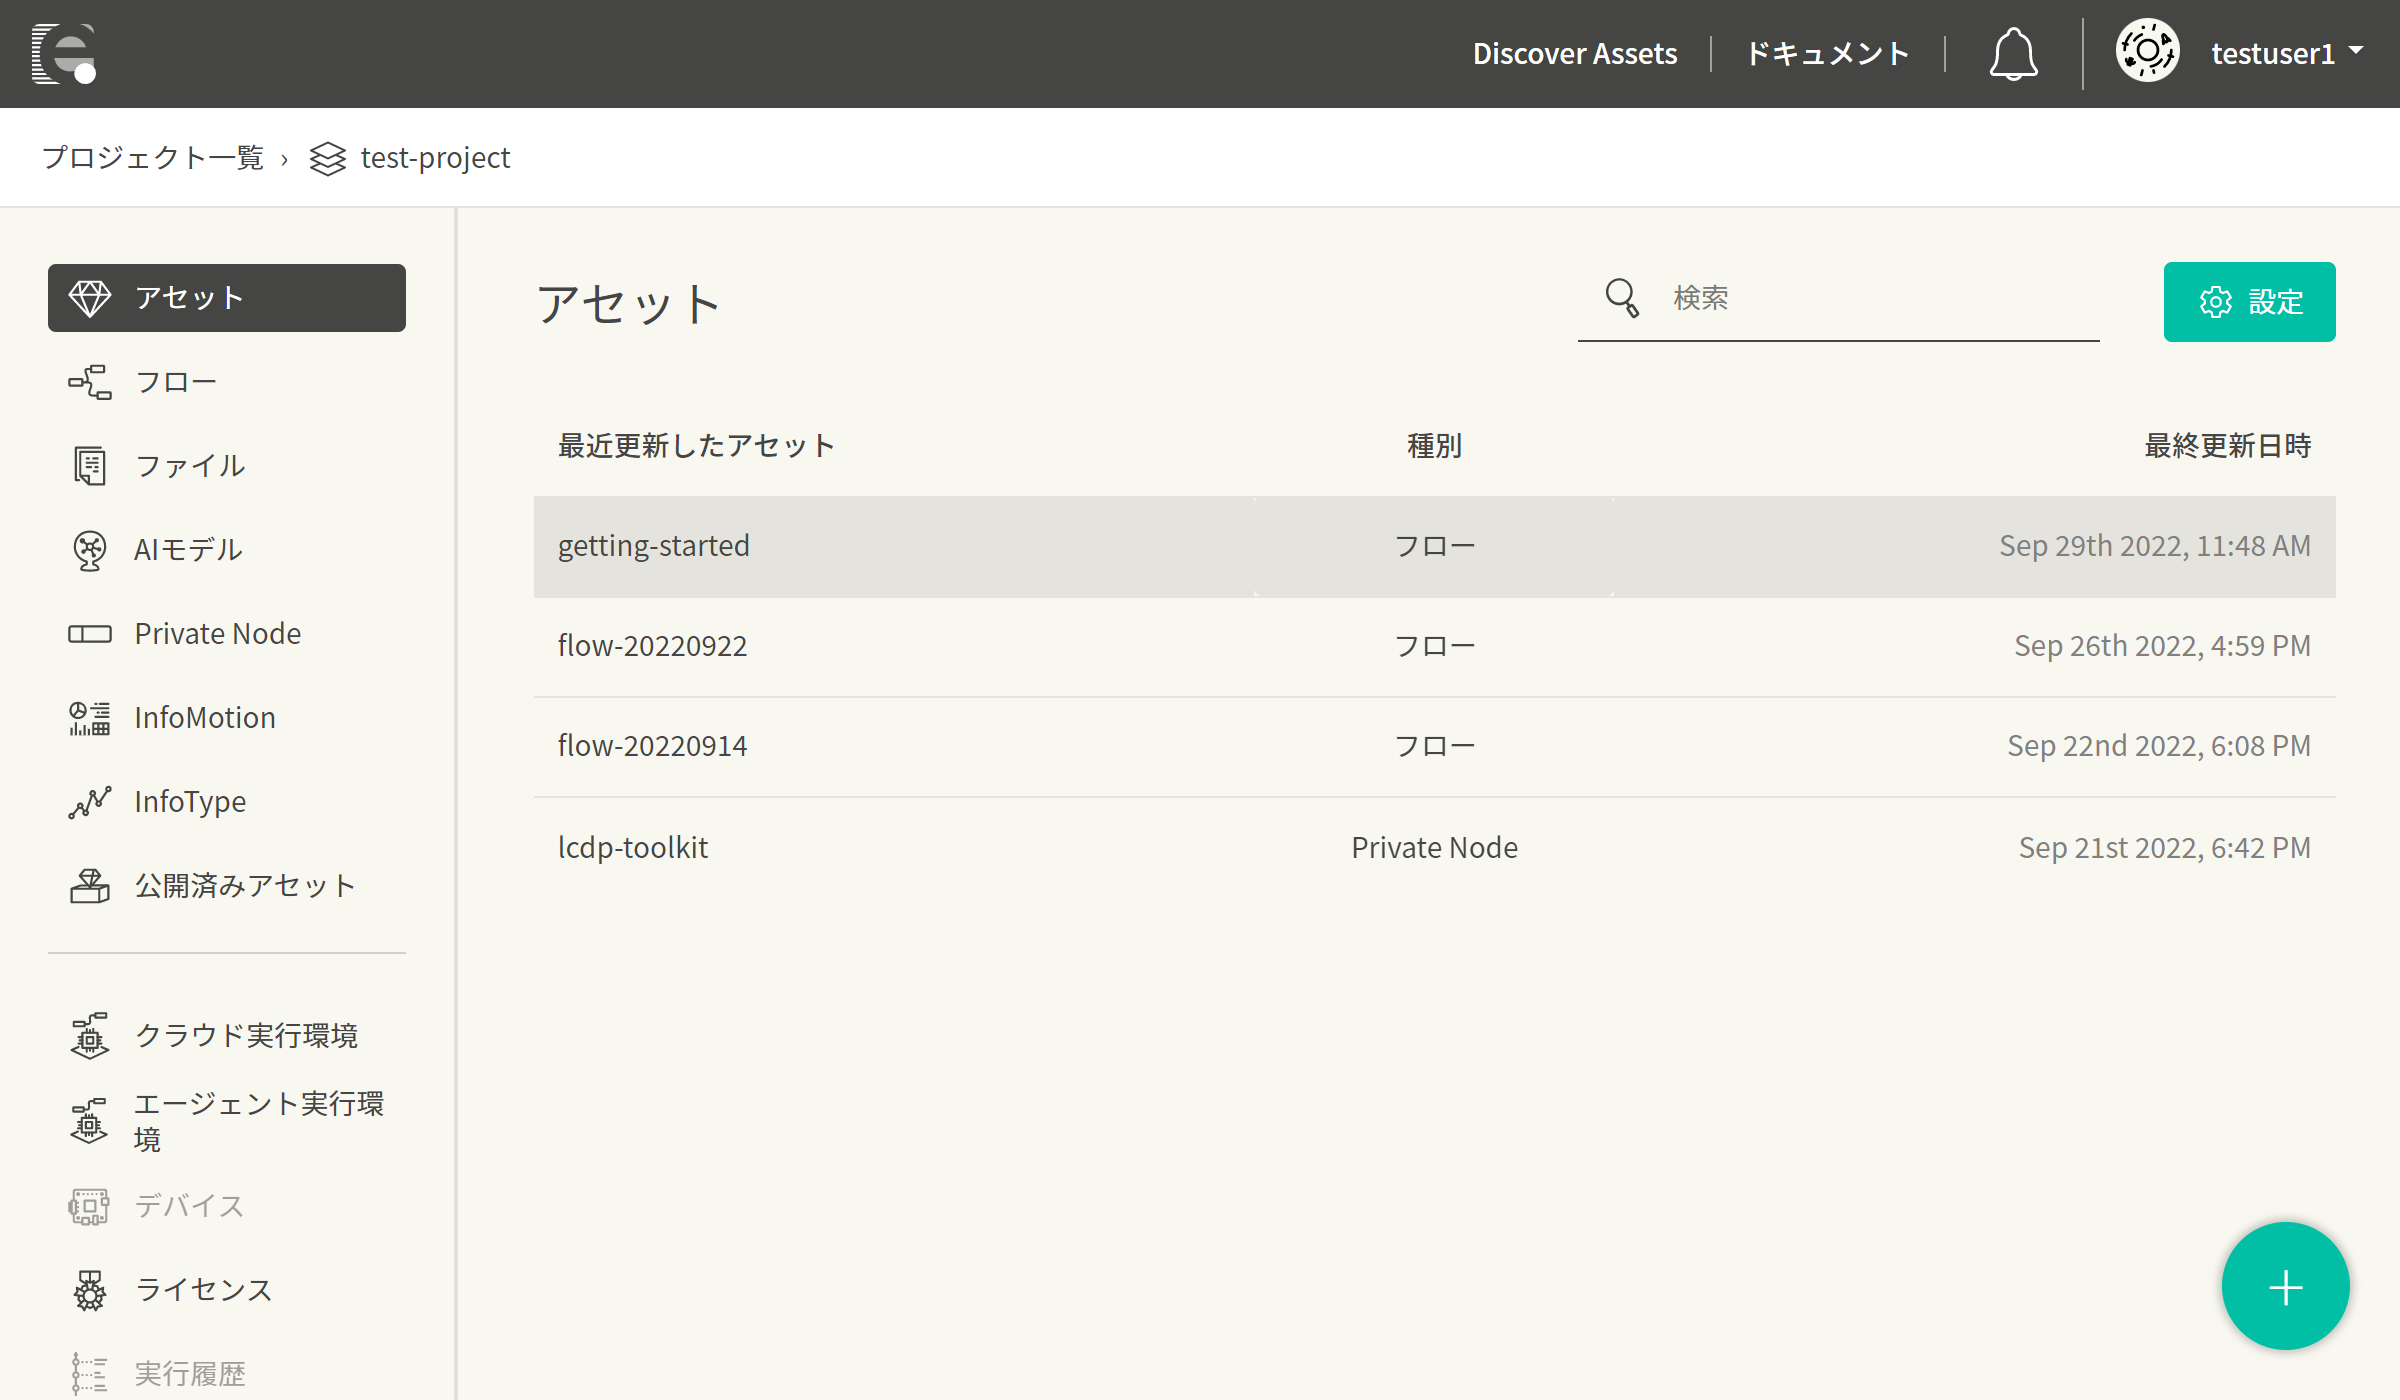Click フロー type cell of flow-20220914
The image size is (2400, 1400).
click(x=1434, y=747)
